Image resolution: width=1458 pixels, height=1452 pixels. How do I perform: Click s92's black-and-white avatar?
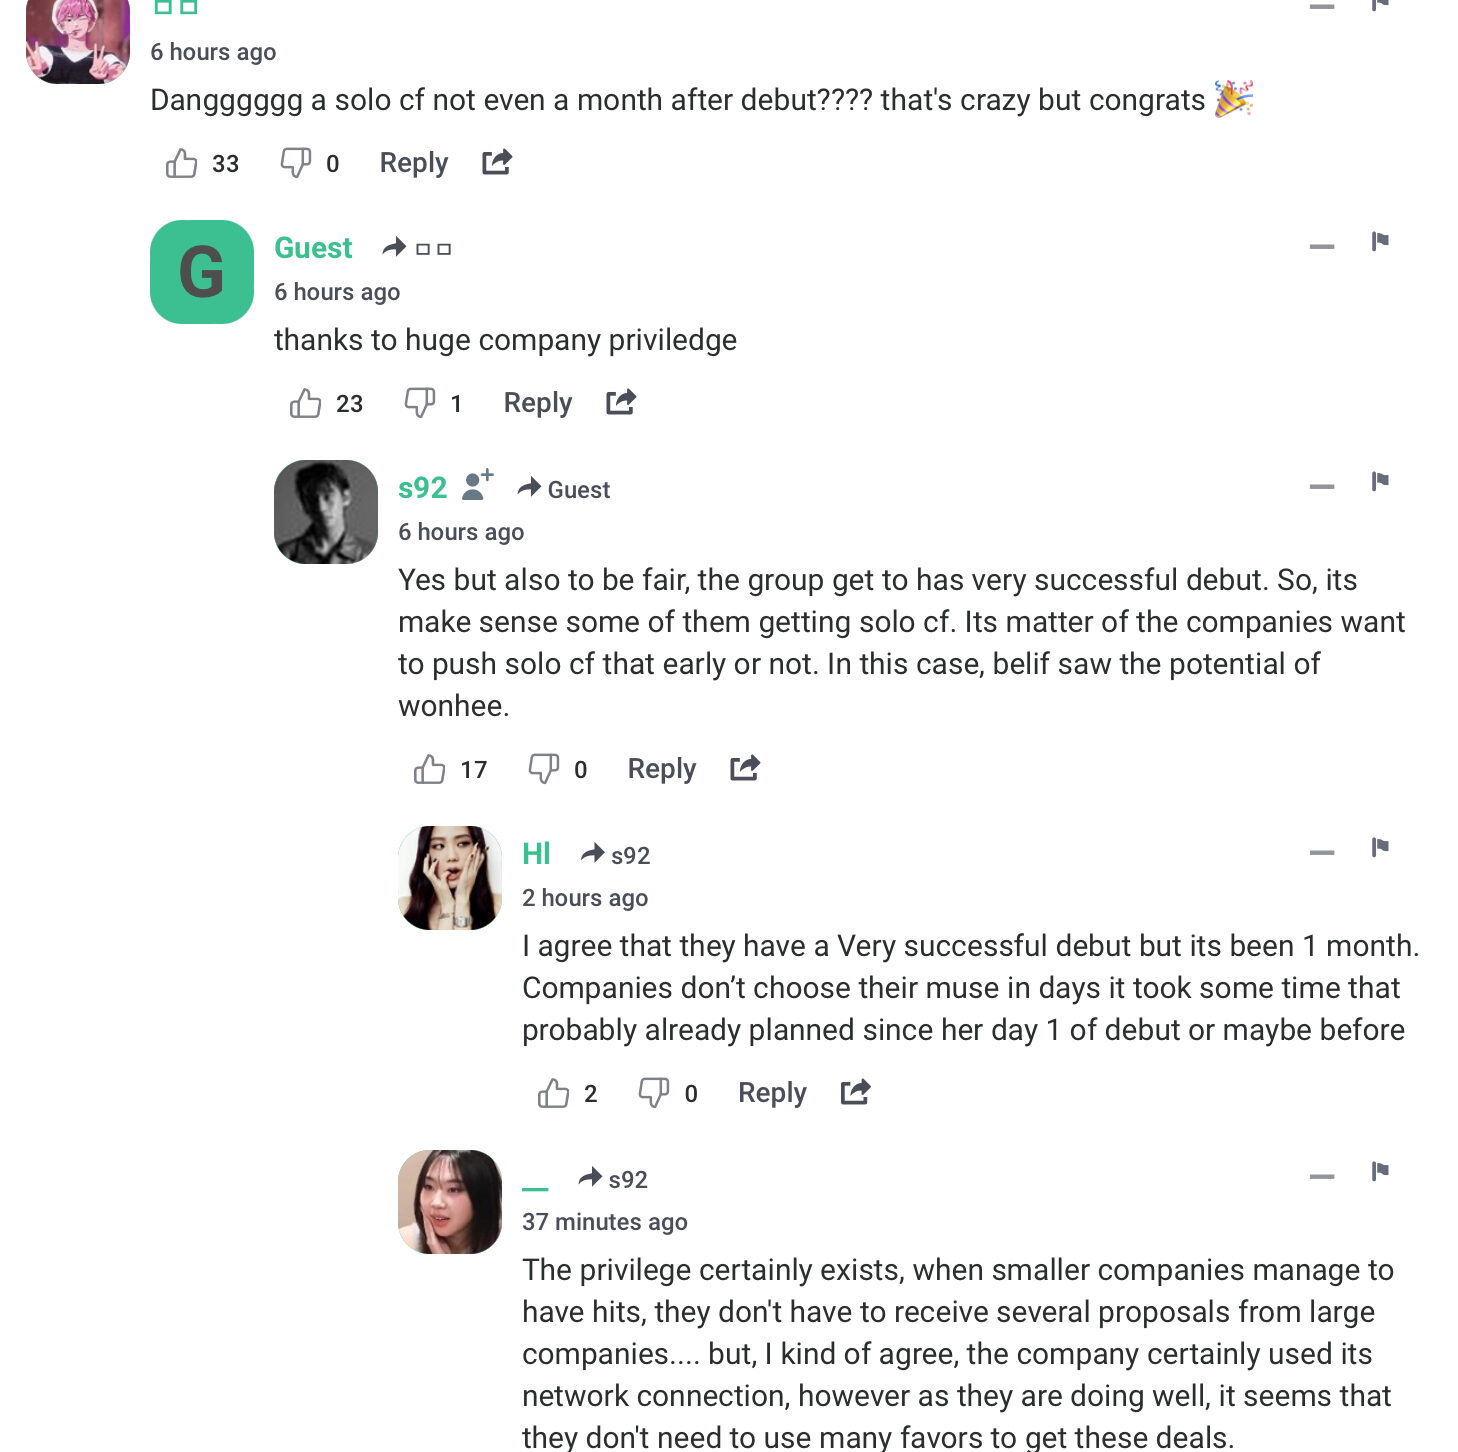point(326,512)
